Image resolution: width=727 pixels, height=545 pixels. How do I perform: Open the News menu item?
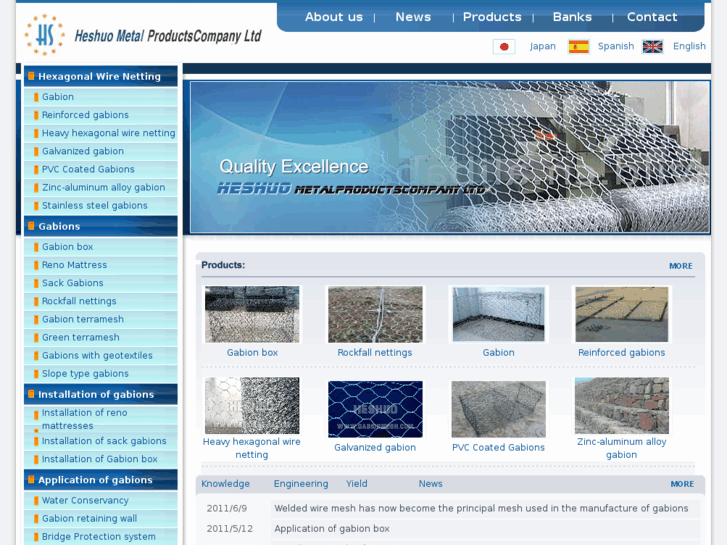[x=413, y=17]
